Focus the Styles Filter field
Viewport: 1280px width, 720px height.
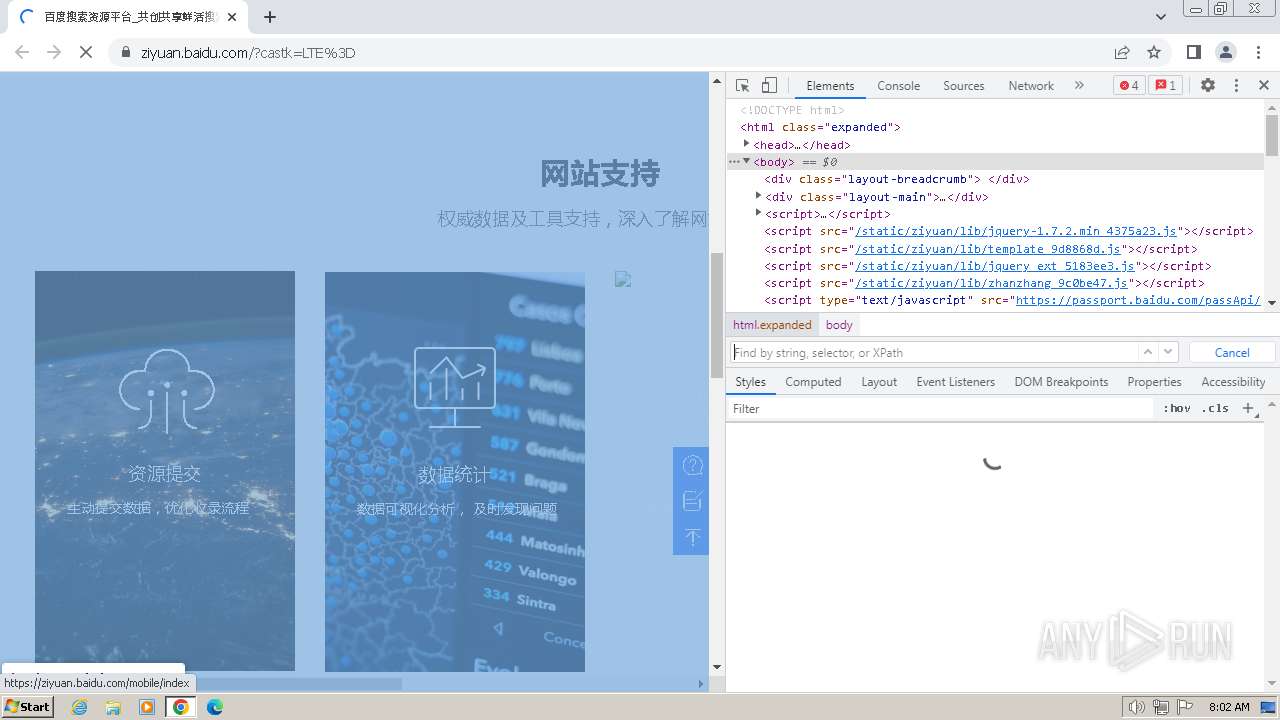940,408
